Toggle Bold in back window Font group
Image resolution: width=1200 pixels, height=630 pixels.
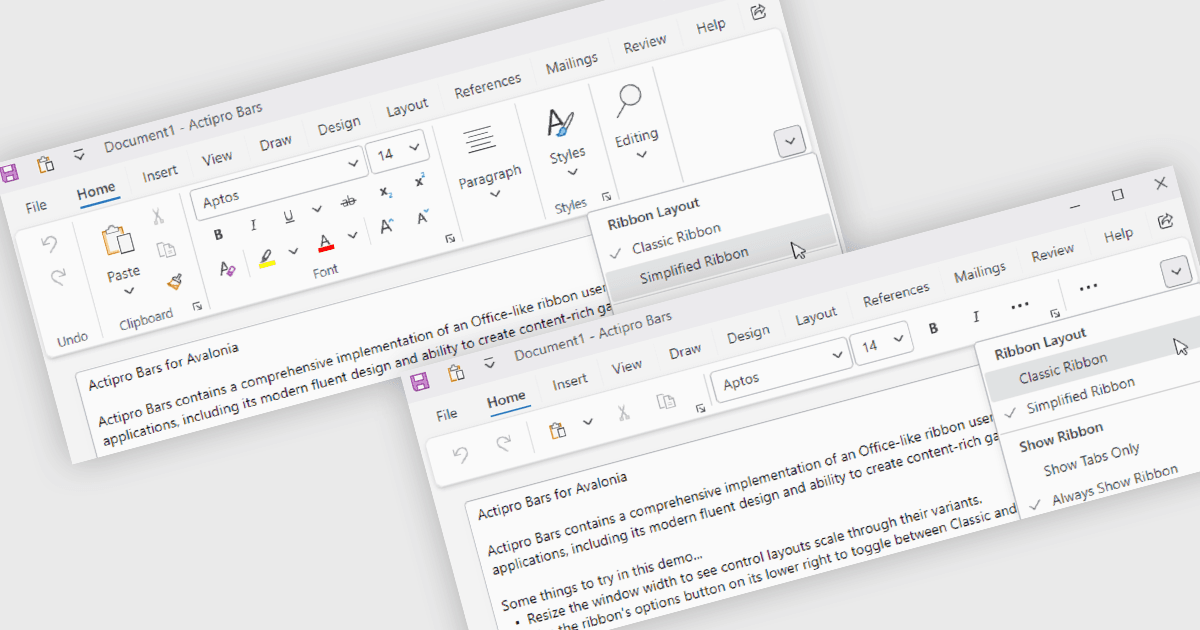tap(219, 235)
